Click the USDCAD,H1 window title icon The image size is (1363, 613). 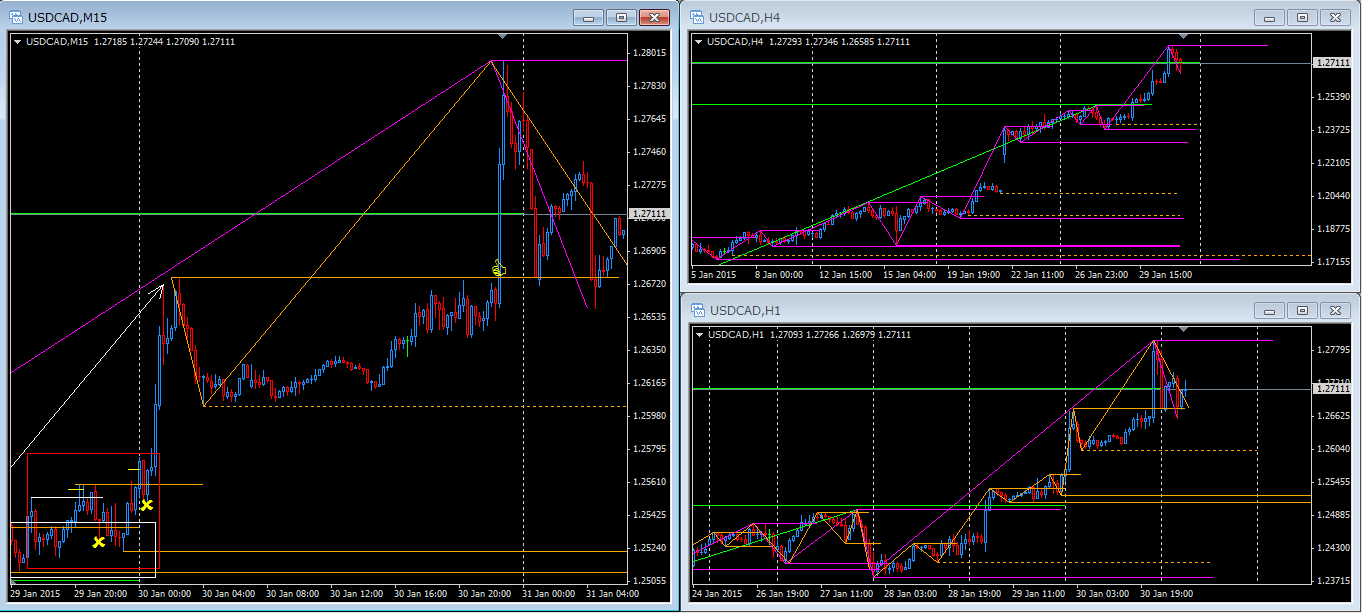[695, 310]
